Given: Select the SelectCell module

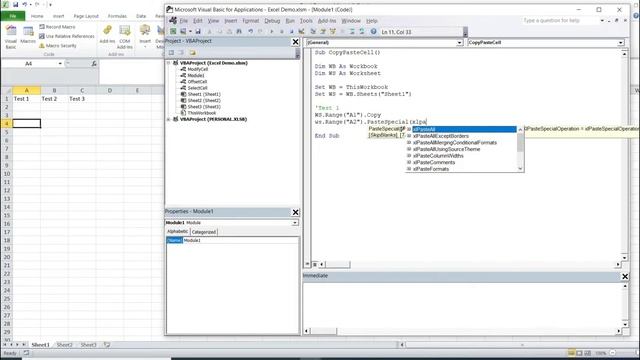Looking at the screenshot, I should point(197,88).
